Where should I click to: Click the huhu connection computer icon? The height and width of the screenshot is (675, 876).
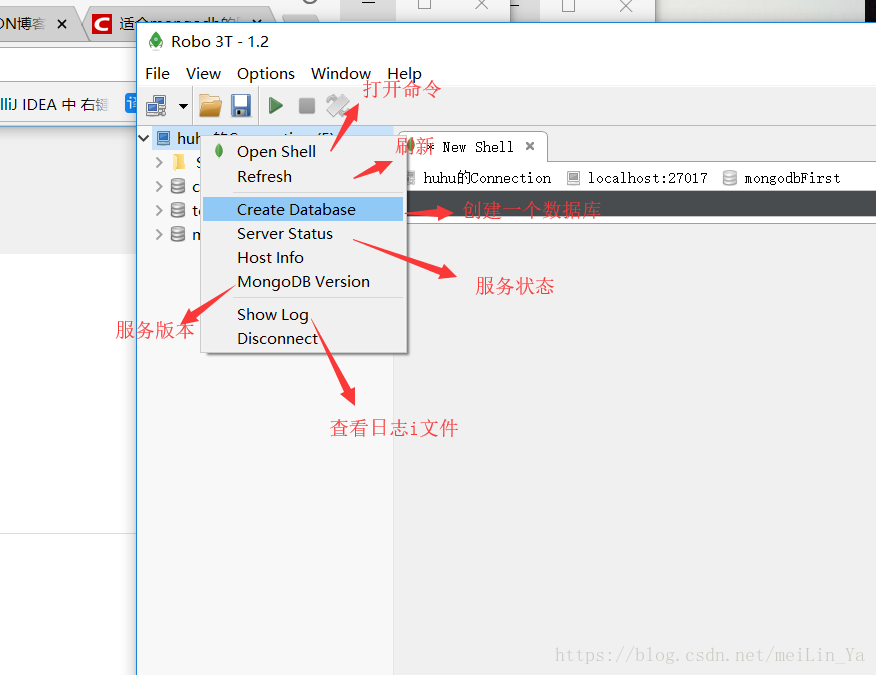[164, 138]
